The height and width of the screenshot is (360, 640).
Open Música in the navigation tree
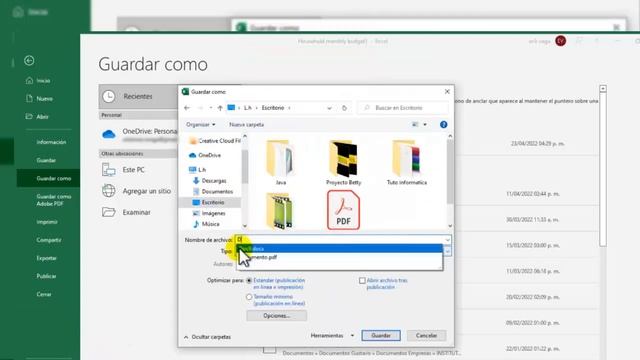[207, 224]
